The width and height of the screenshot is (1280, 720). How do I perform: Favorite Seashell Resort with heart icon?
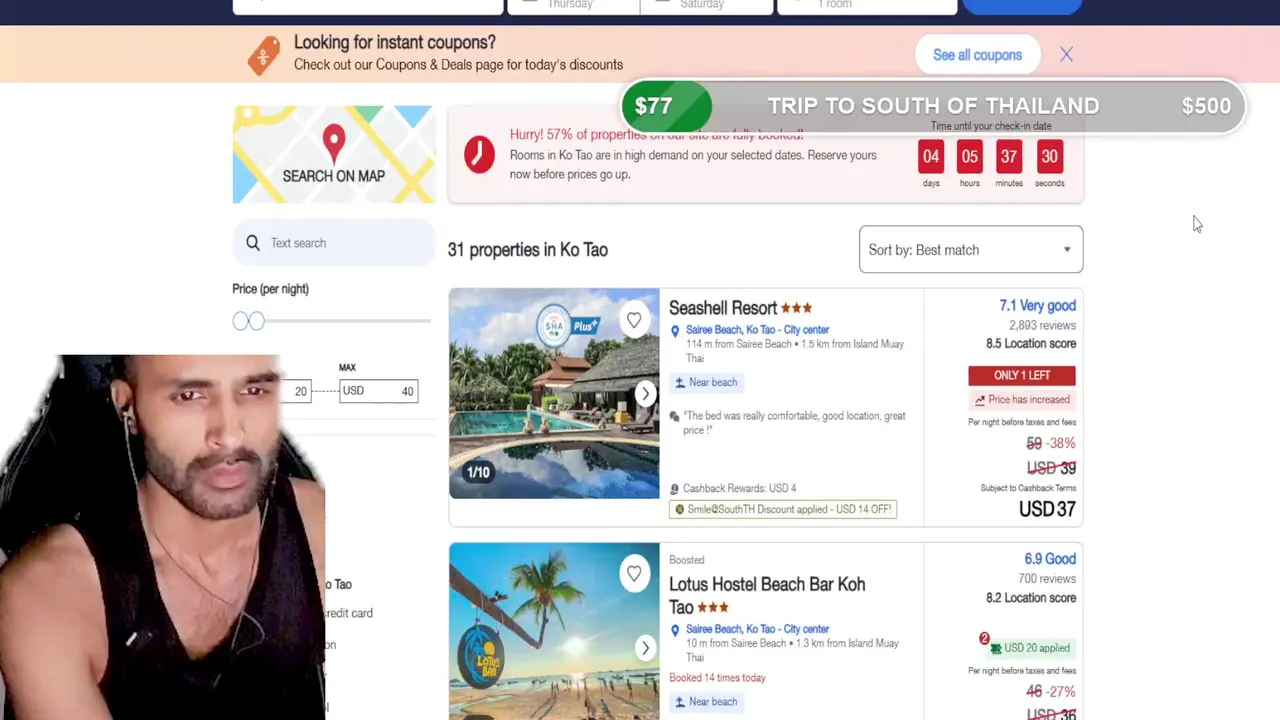point(634,320)
